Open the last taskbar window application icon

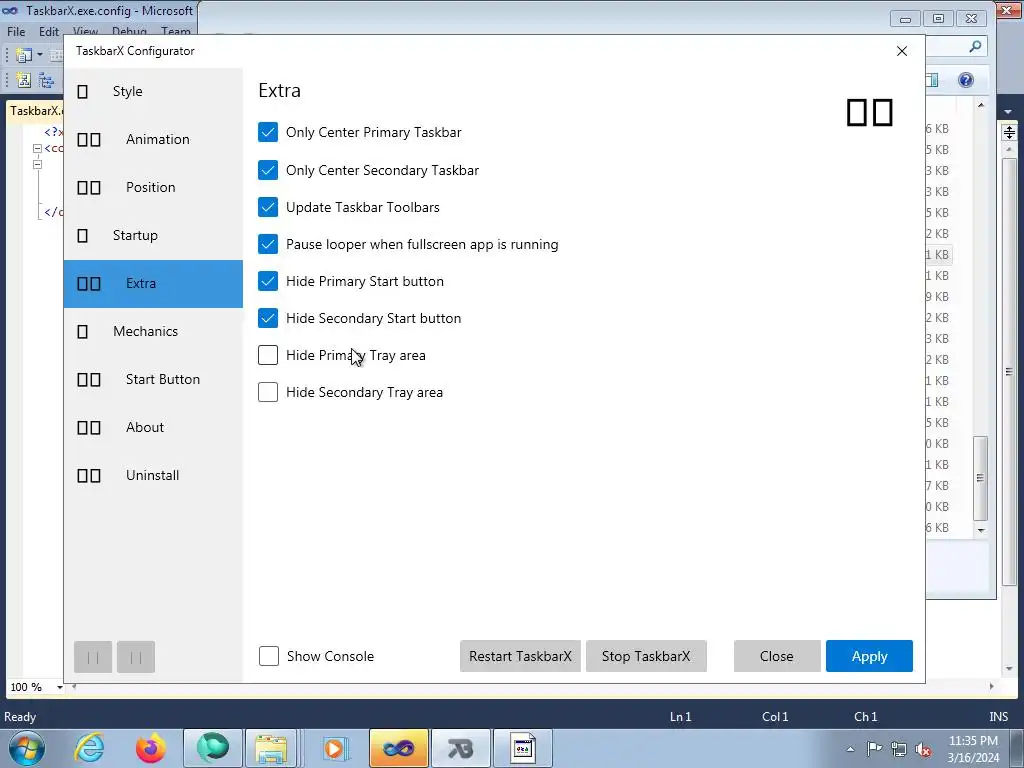point(522,748)
